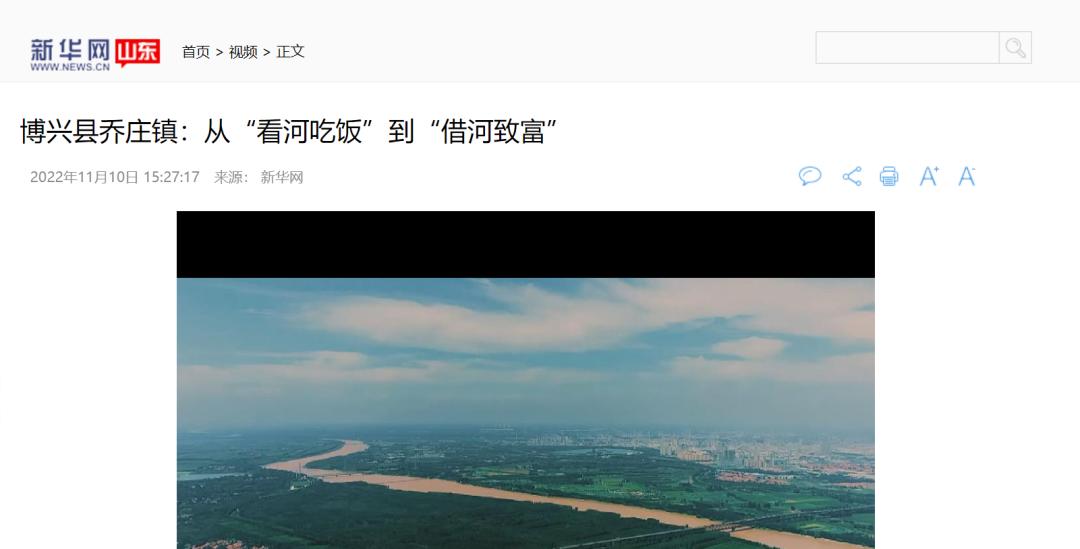Click the WWW.NEWS.CN text under logo
This screenshot has height=549, width=1080.
coord(70,67)
